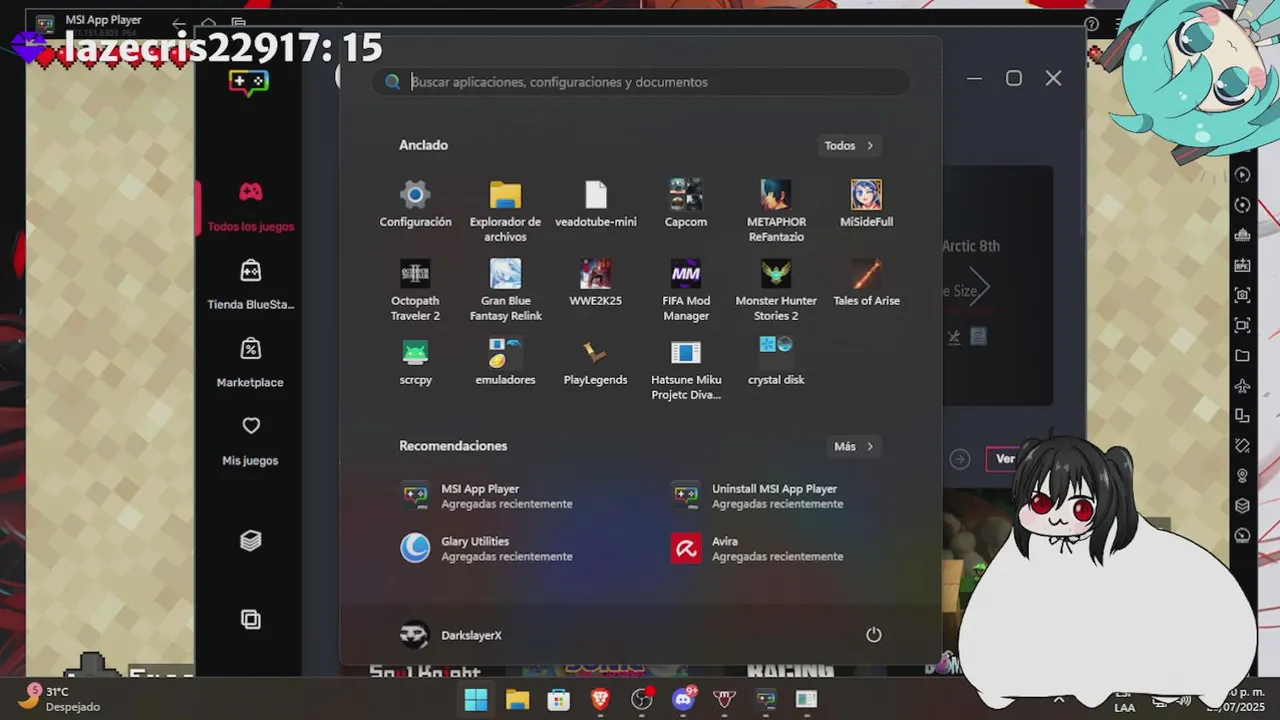Expand all apps with the Todos button
Image resolution: width=1280 pixels, height=720 pixels.
tap(849, 145)
